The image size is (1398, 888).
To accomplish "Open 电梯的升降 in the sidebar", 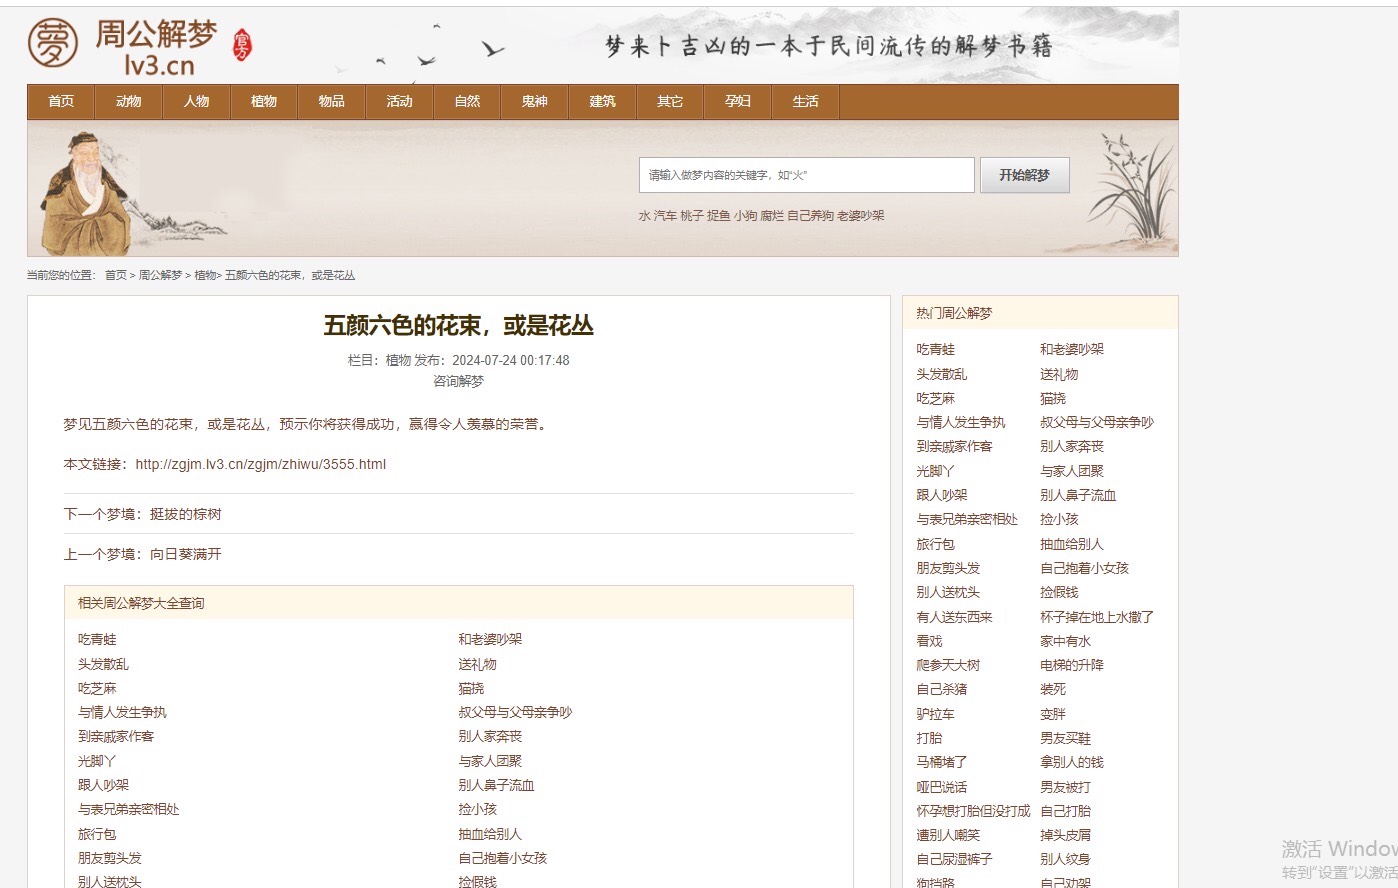I will click(x=1071, y=665).
